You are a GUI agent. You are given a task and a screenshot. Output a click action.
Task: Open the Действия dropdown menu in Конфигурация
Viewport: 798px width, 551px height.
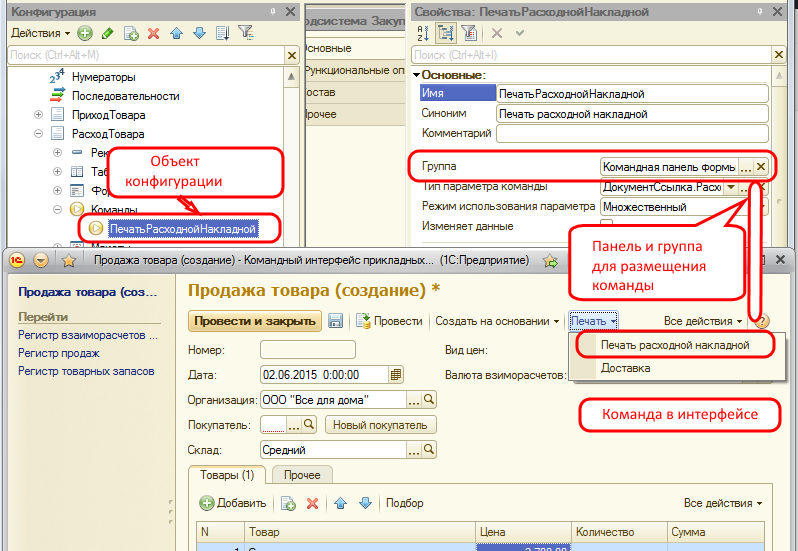point(40,33)
